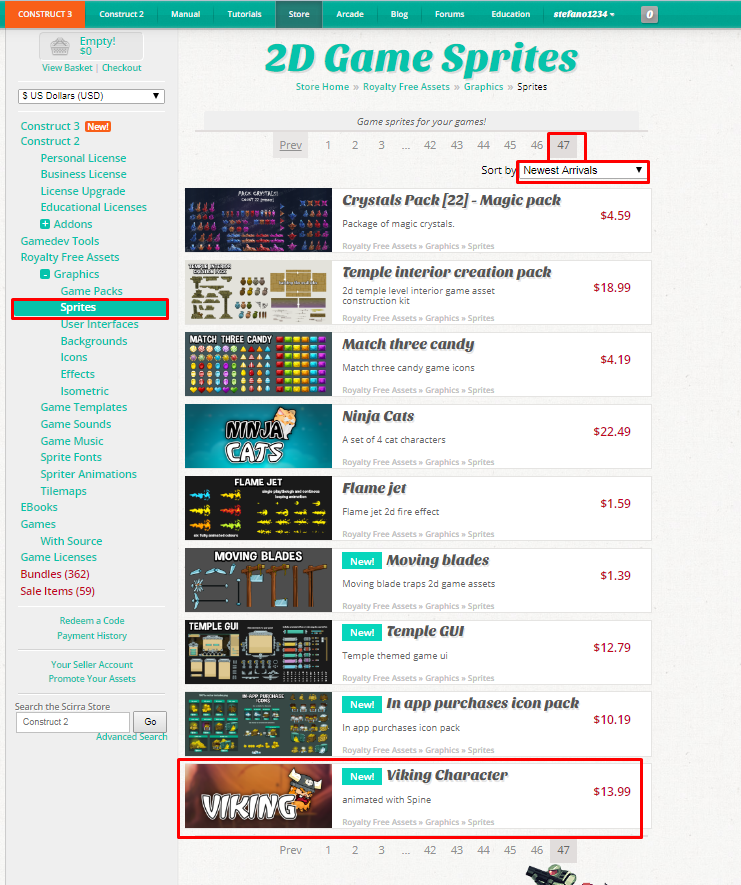Screen dimensions: 741x885
Task: Open the Construct 3 navbar tab
Action: coord(45,14)
